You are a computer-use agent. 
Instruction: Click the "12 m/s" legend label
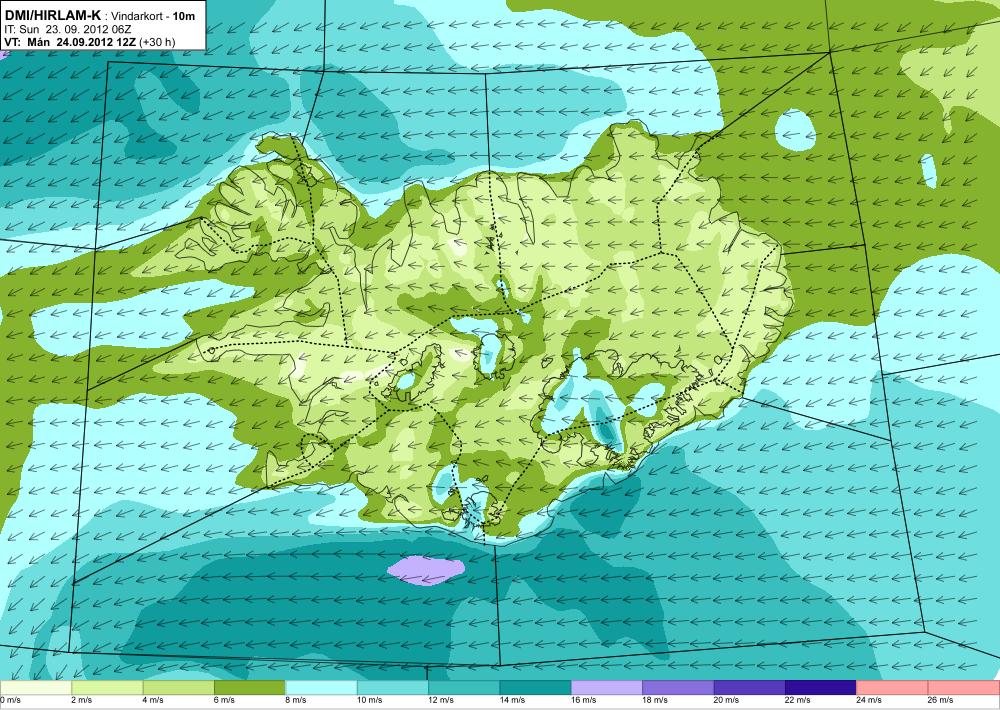pyautogui.click(x=441, y=700)
